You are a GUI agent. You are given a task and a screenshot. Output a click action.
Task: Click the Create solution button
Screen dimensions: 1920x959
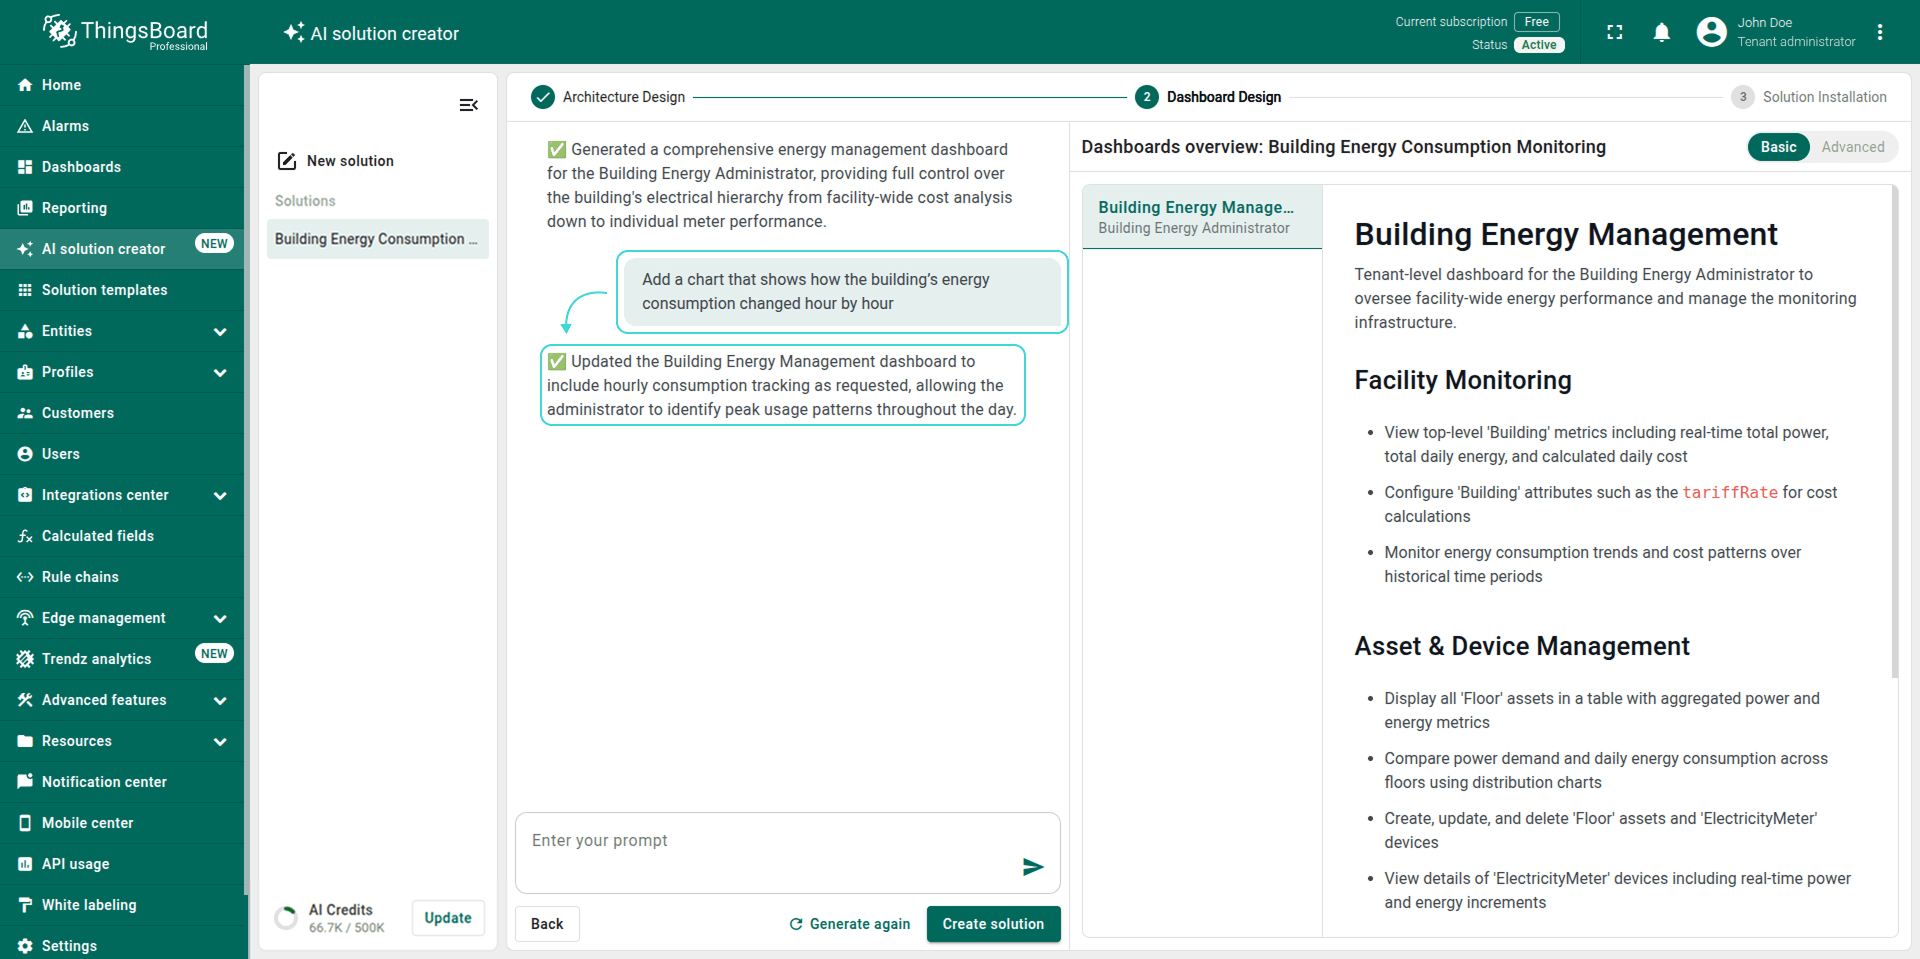click(x=992, y=924)
